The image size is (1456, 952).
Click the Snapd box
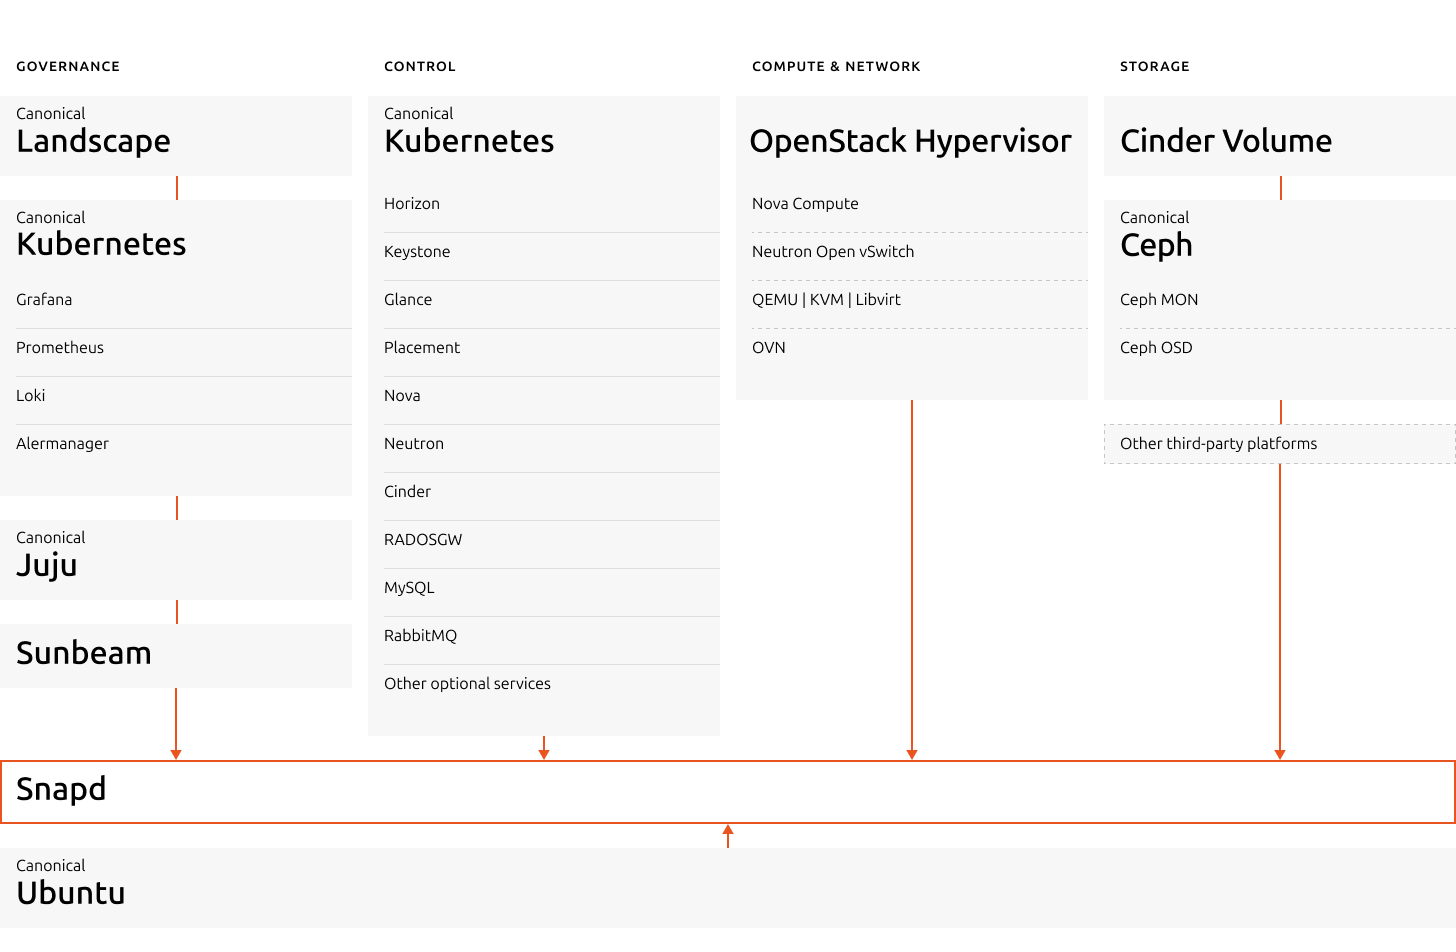pyautogui.click(x=727, y=791)
